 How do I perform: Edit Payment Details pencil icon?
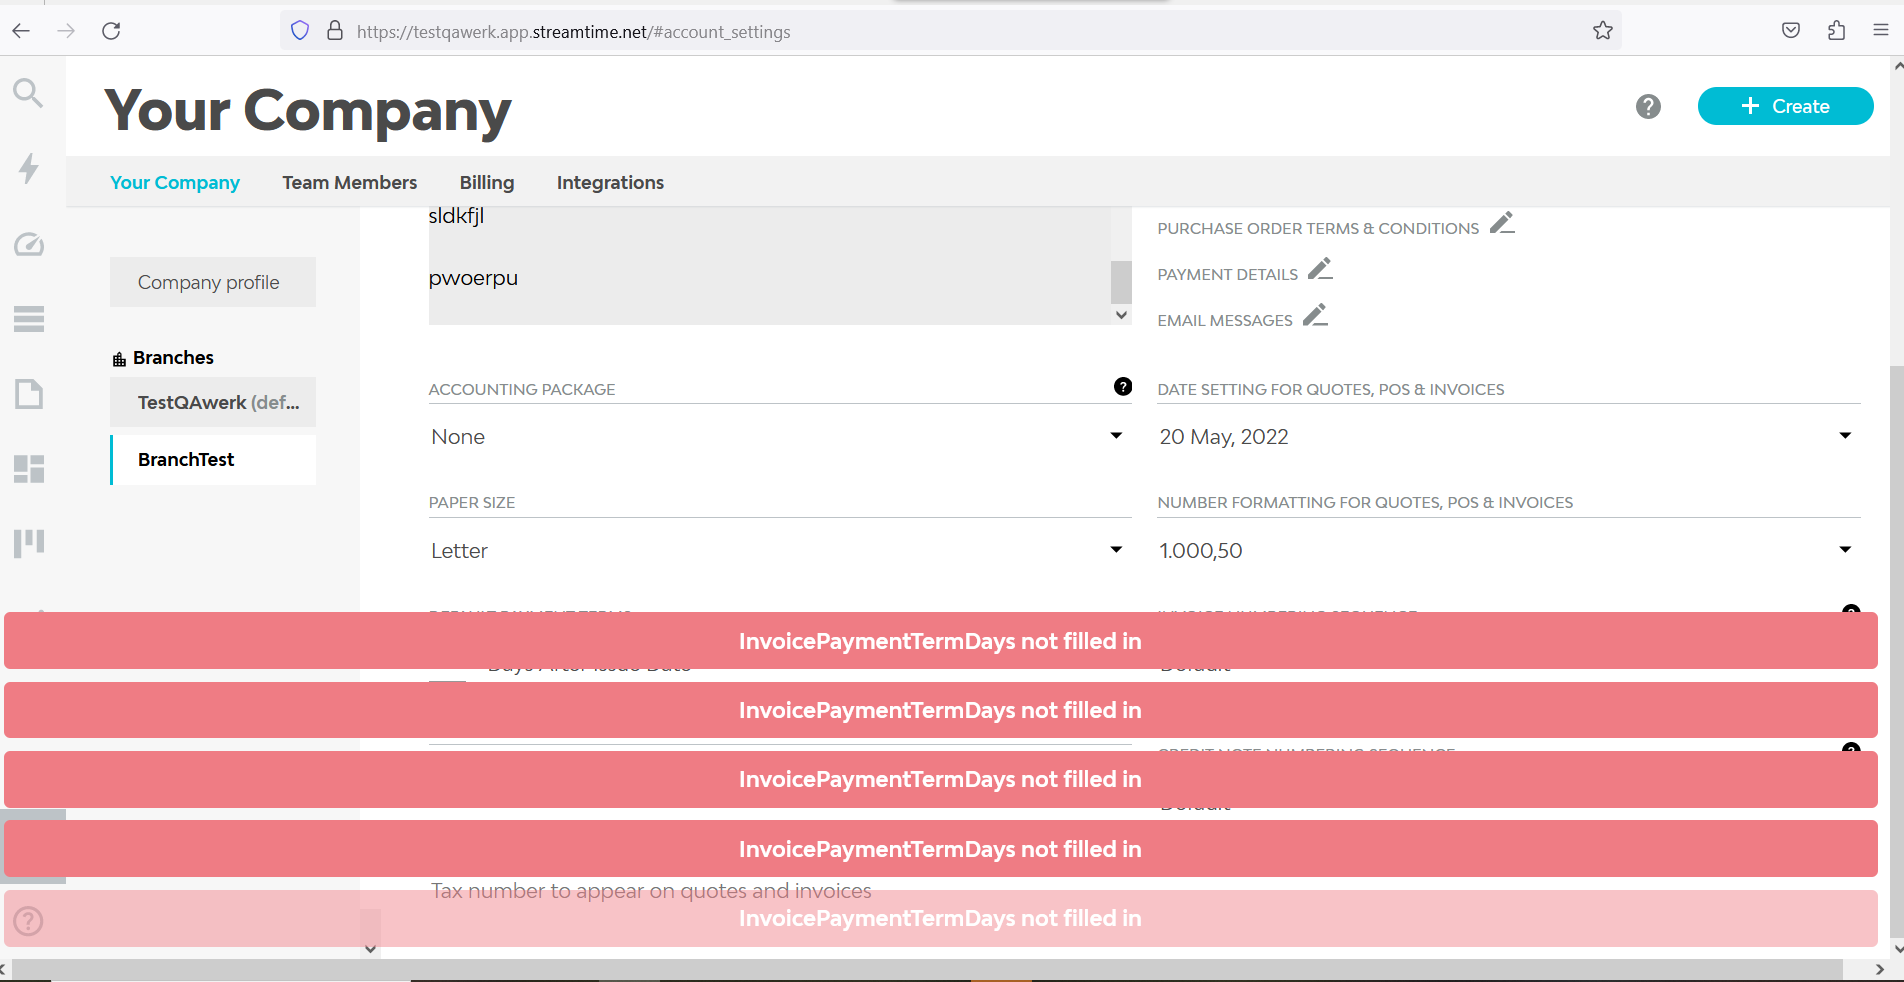point(1320,269)
